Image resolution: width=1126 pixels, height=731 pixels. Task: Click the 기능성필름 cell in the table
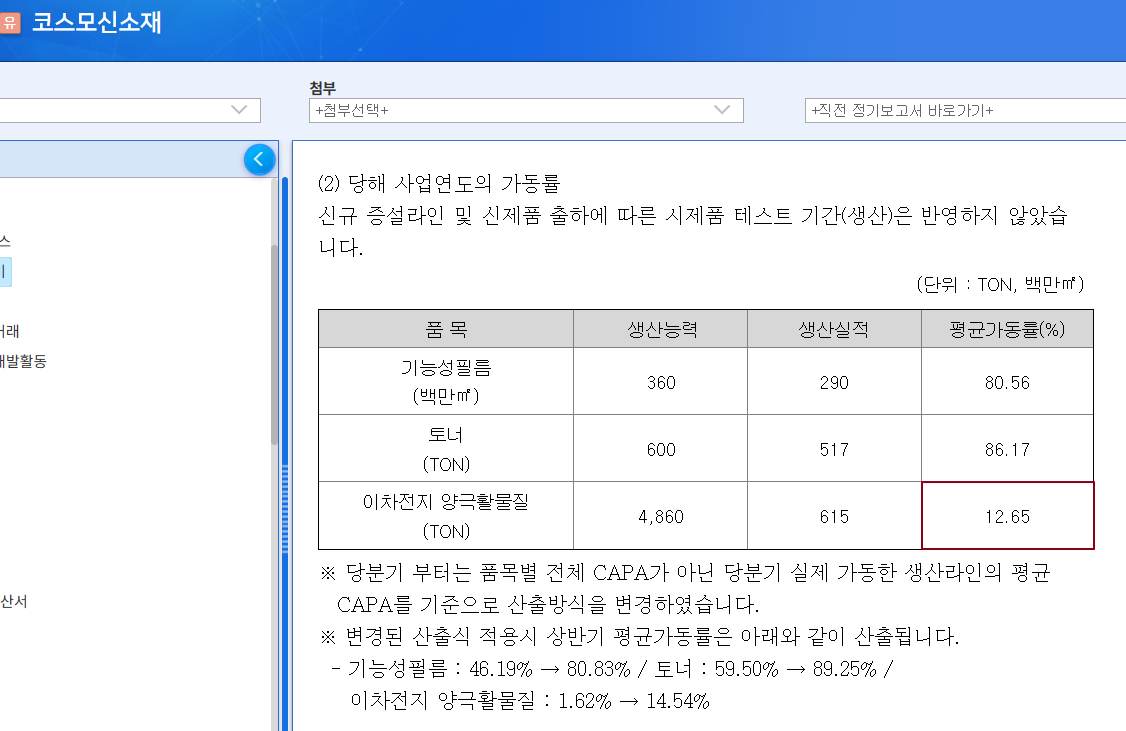[445, 381]
